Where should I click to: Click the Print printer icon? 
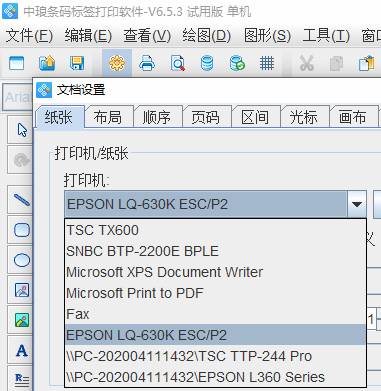click(147, 63)
